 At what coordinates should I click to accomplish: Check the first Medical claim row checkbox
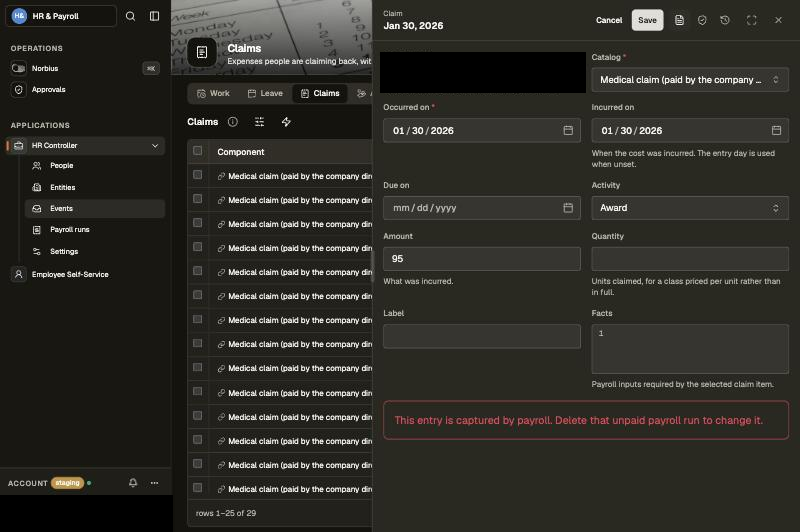197,175
